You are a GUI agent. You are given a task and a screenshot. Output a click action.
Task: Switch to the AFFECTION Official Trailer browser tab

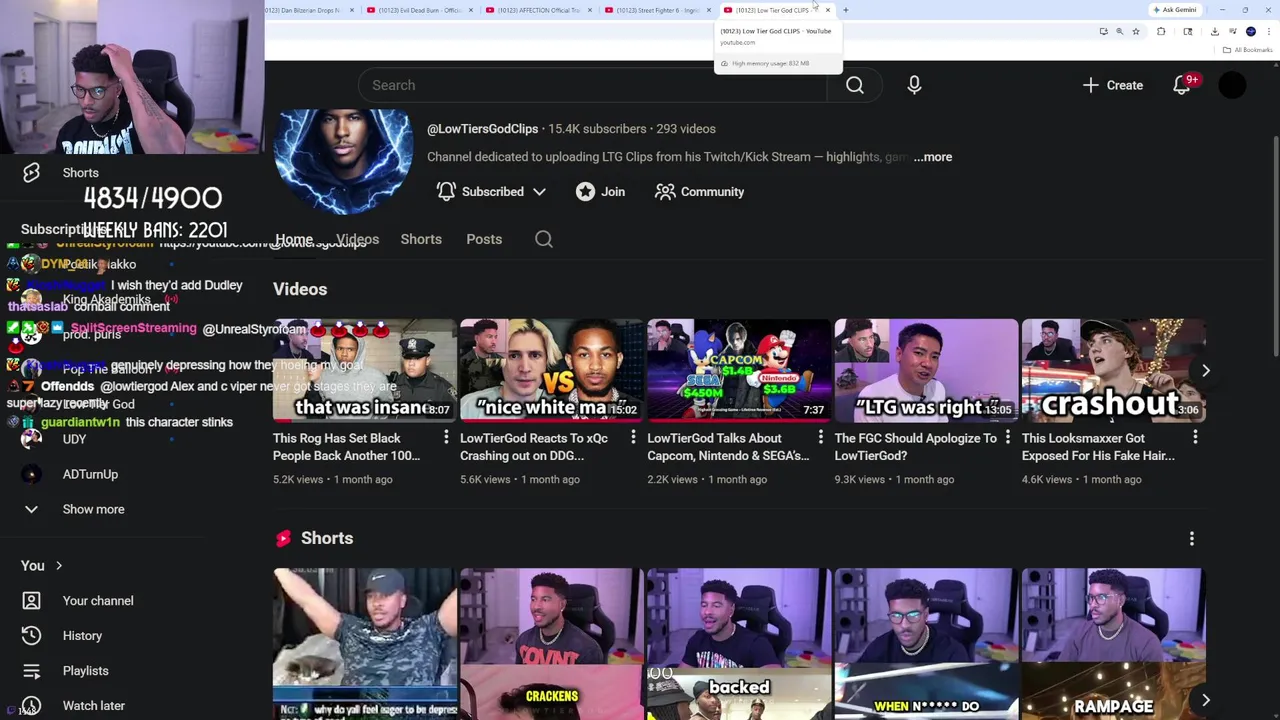pos(539,10)
